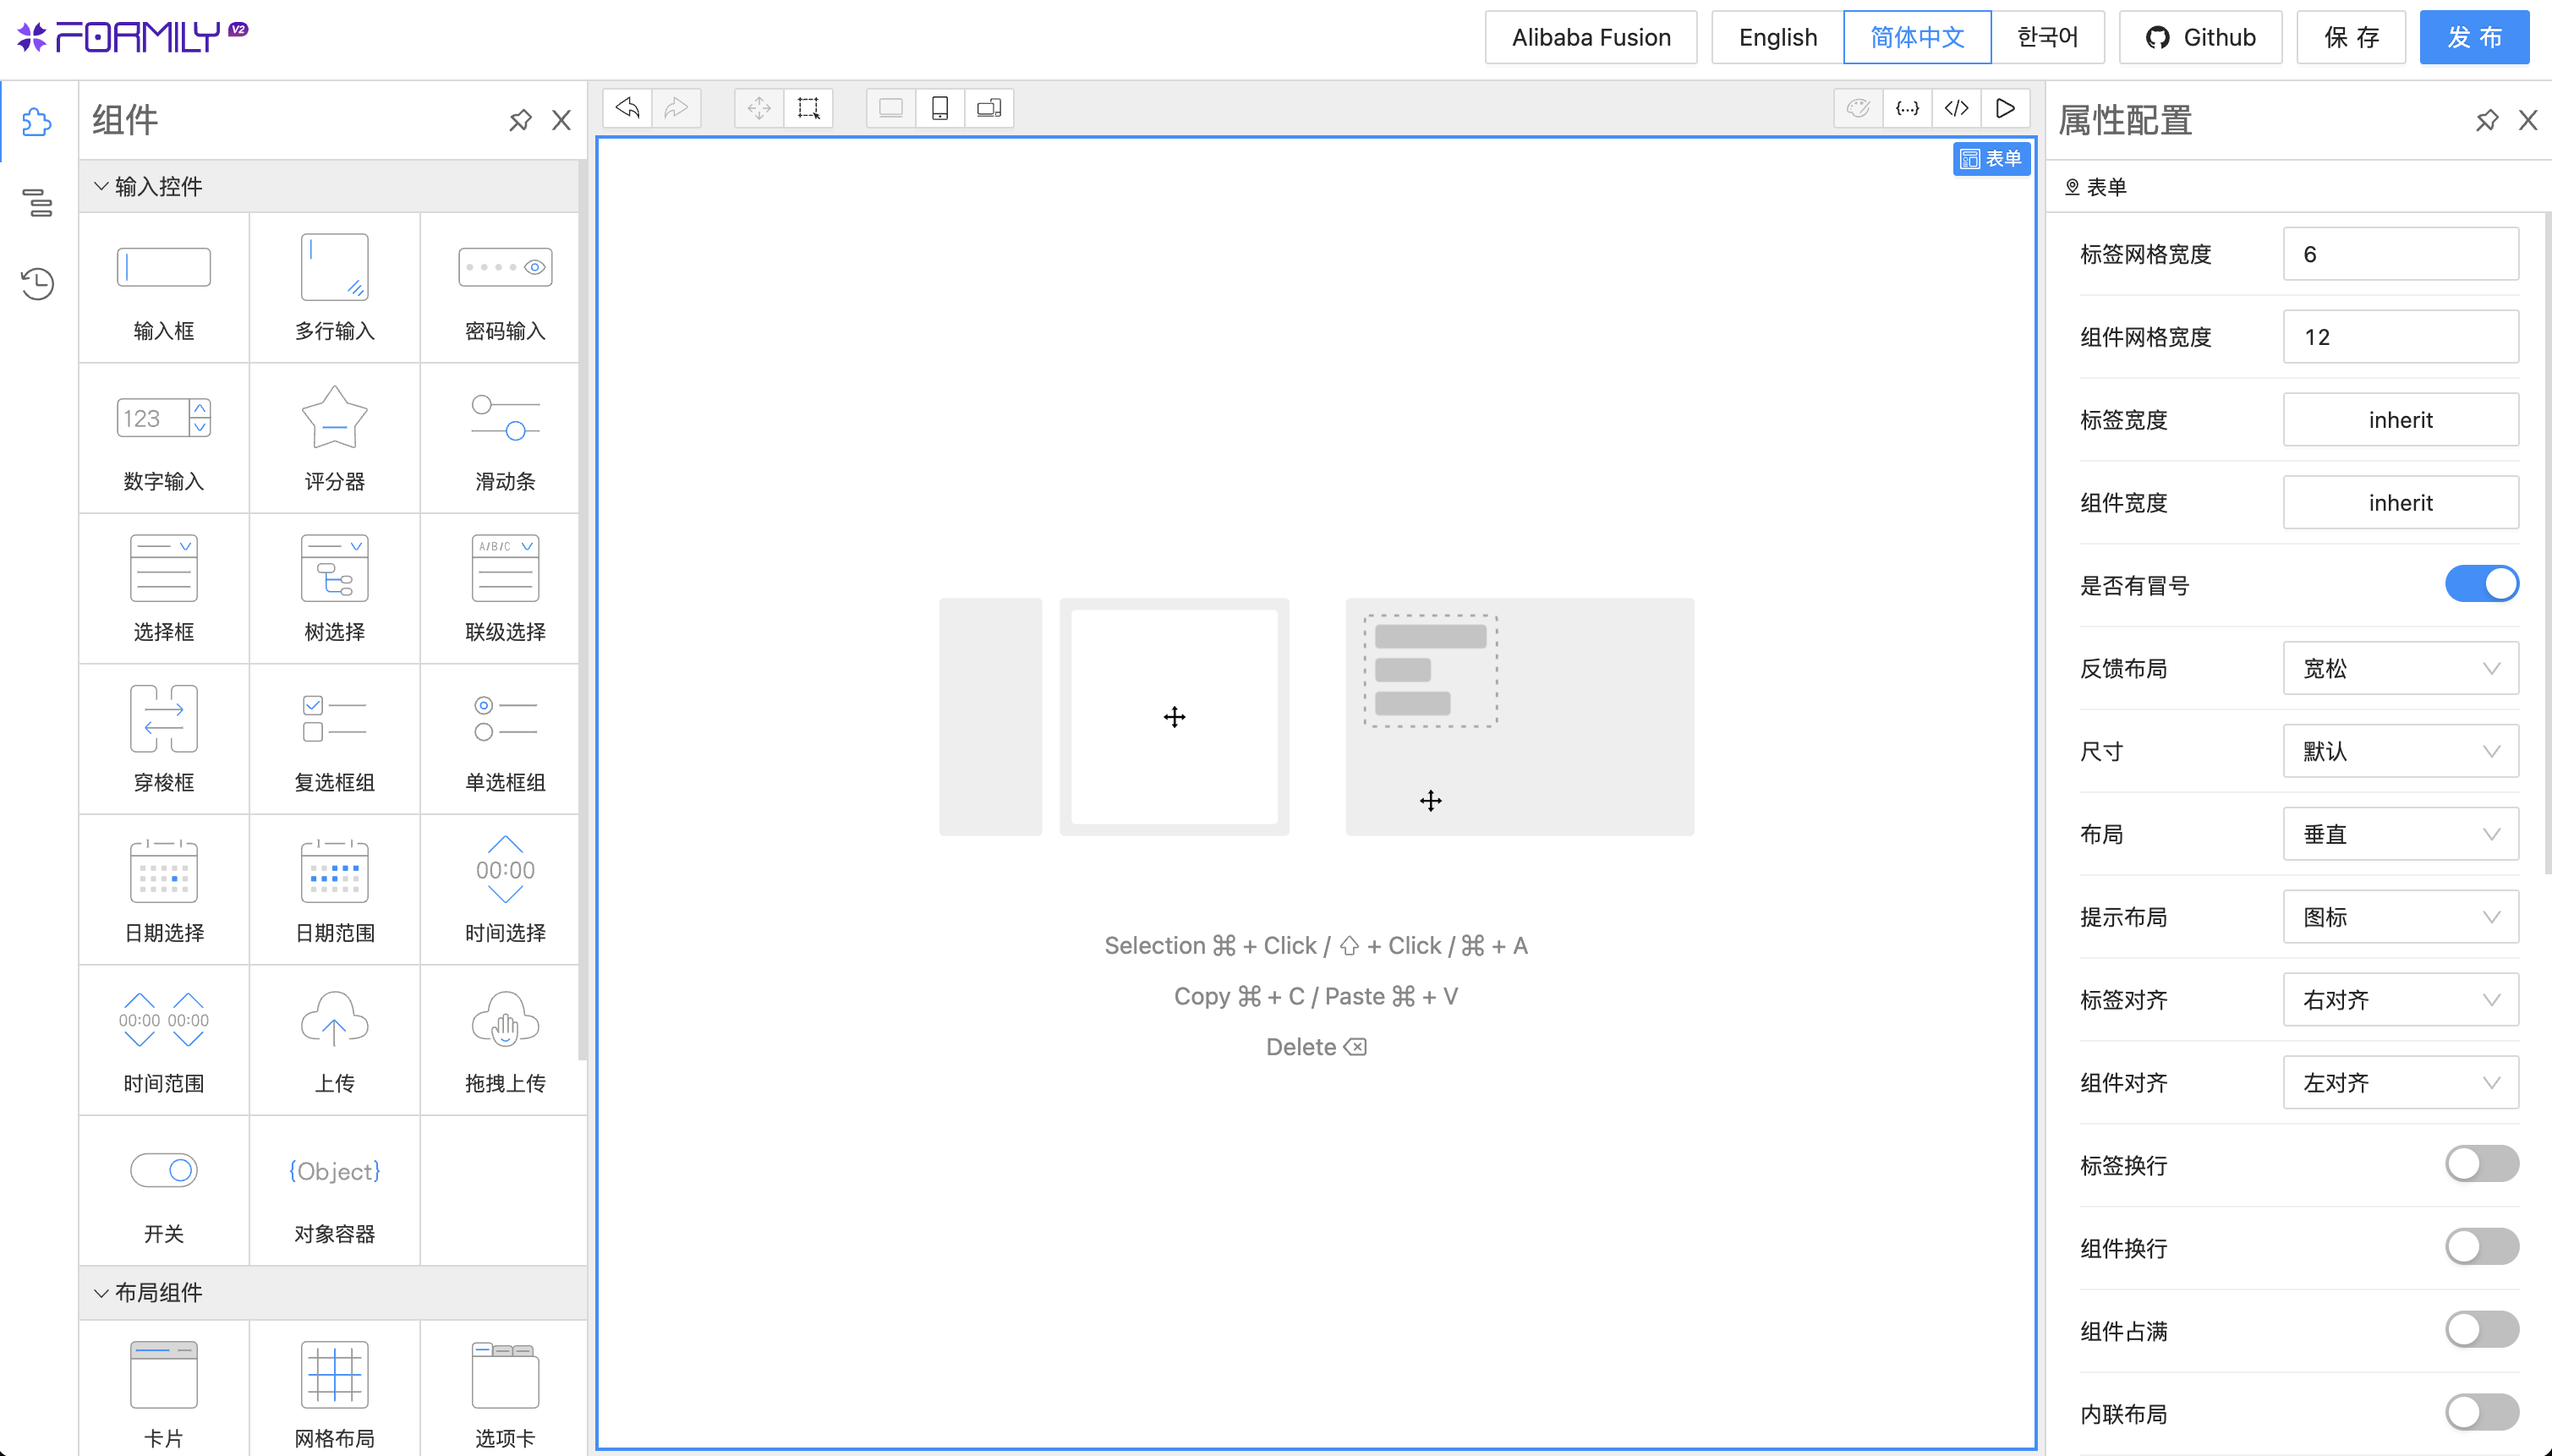Enable the 标签换行 switch
Screen dimensions: 2552x1456
pyautogui.click(x=2481, y=1164)
